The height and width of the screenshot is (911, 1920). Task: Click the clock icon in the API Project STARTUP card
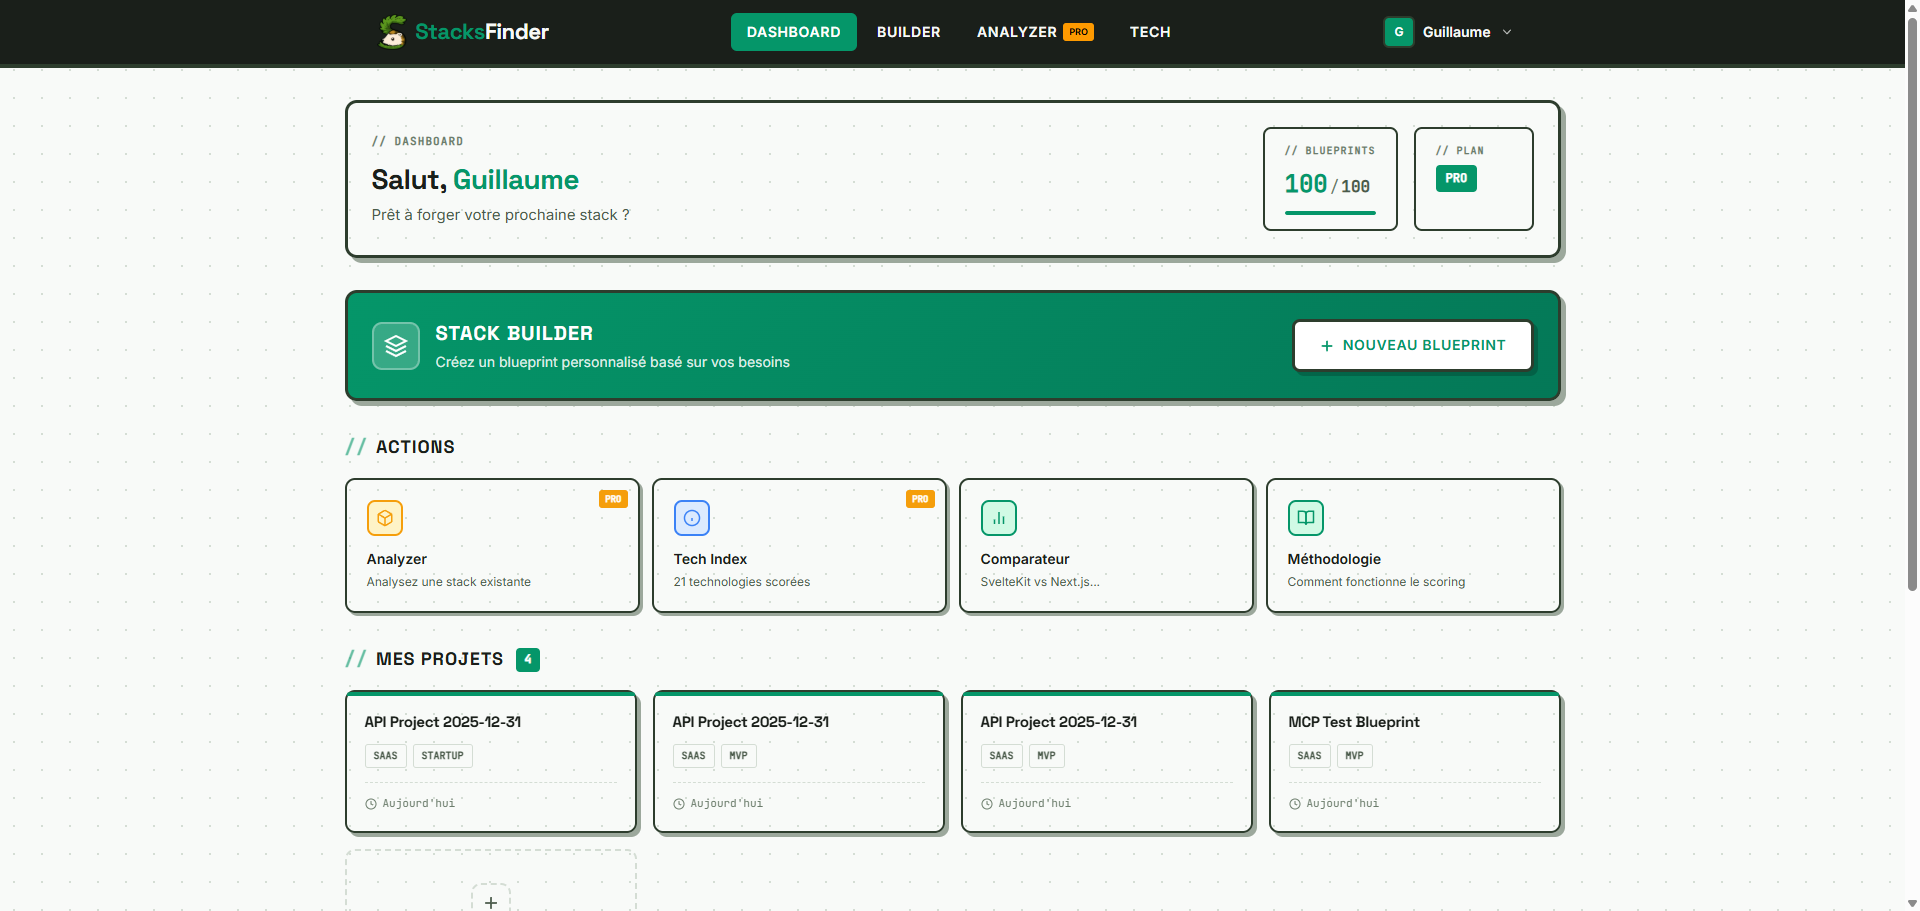(x=371, y=804)
